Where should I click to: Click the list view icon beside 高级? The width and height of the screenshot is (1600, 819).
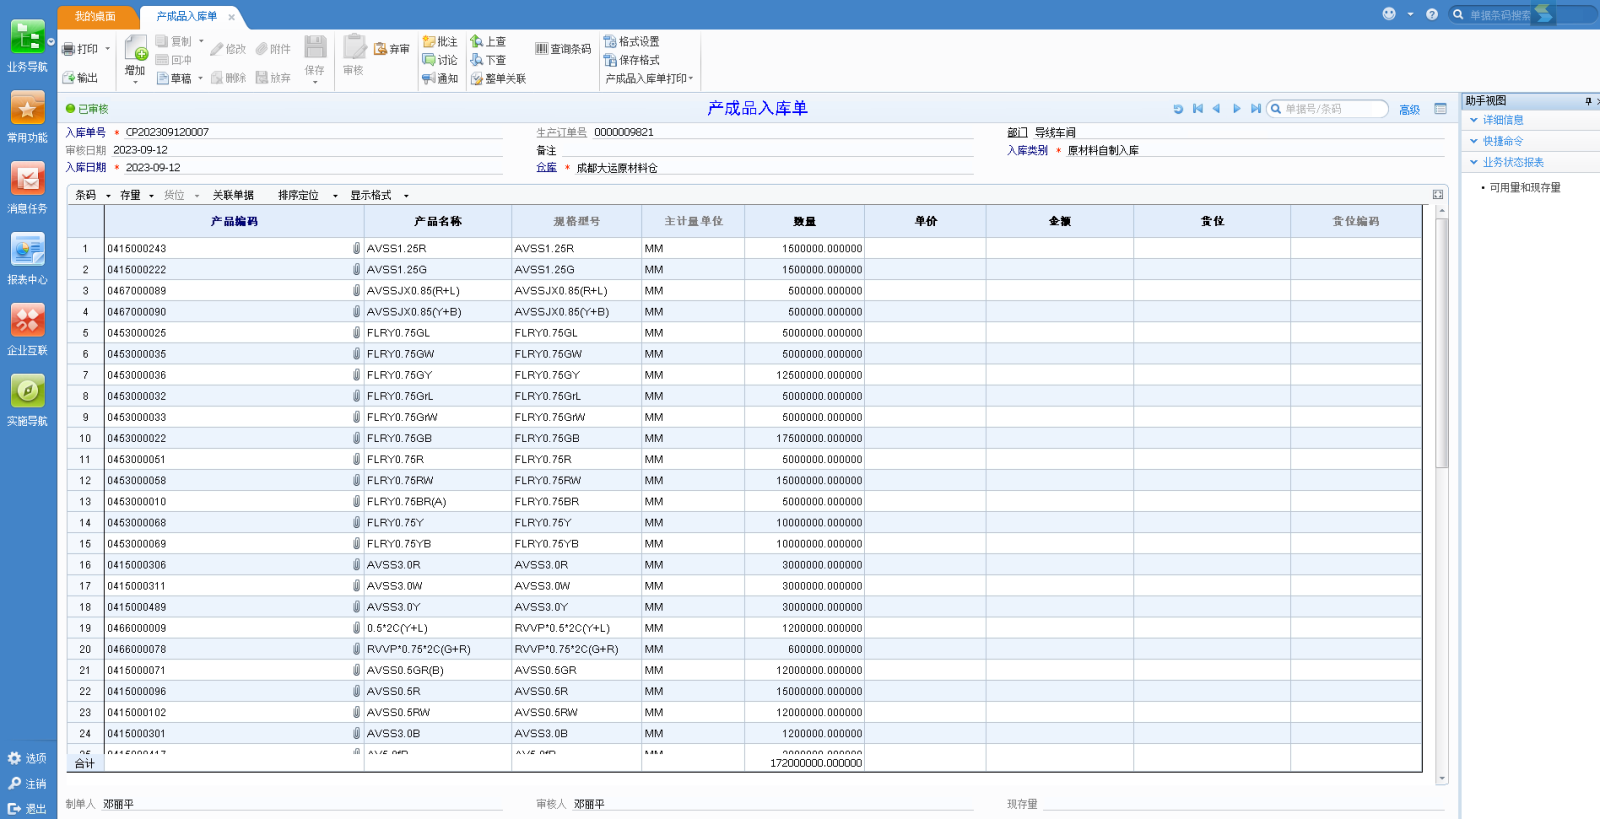click(1440, 109)
